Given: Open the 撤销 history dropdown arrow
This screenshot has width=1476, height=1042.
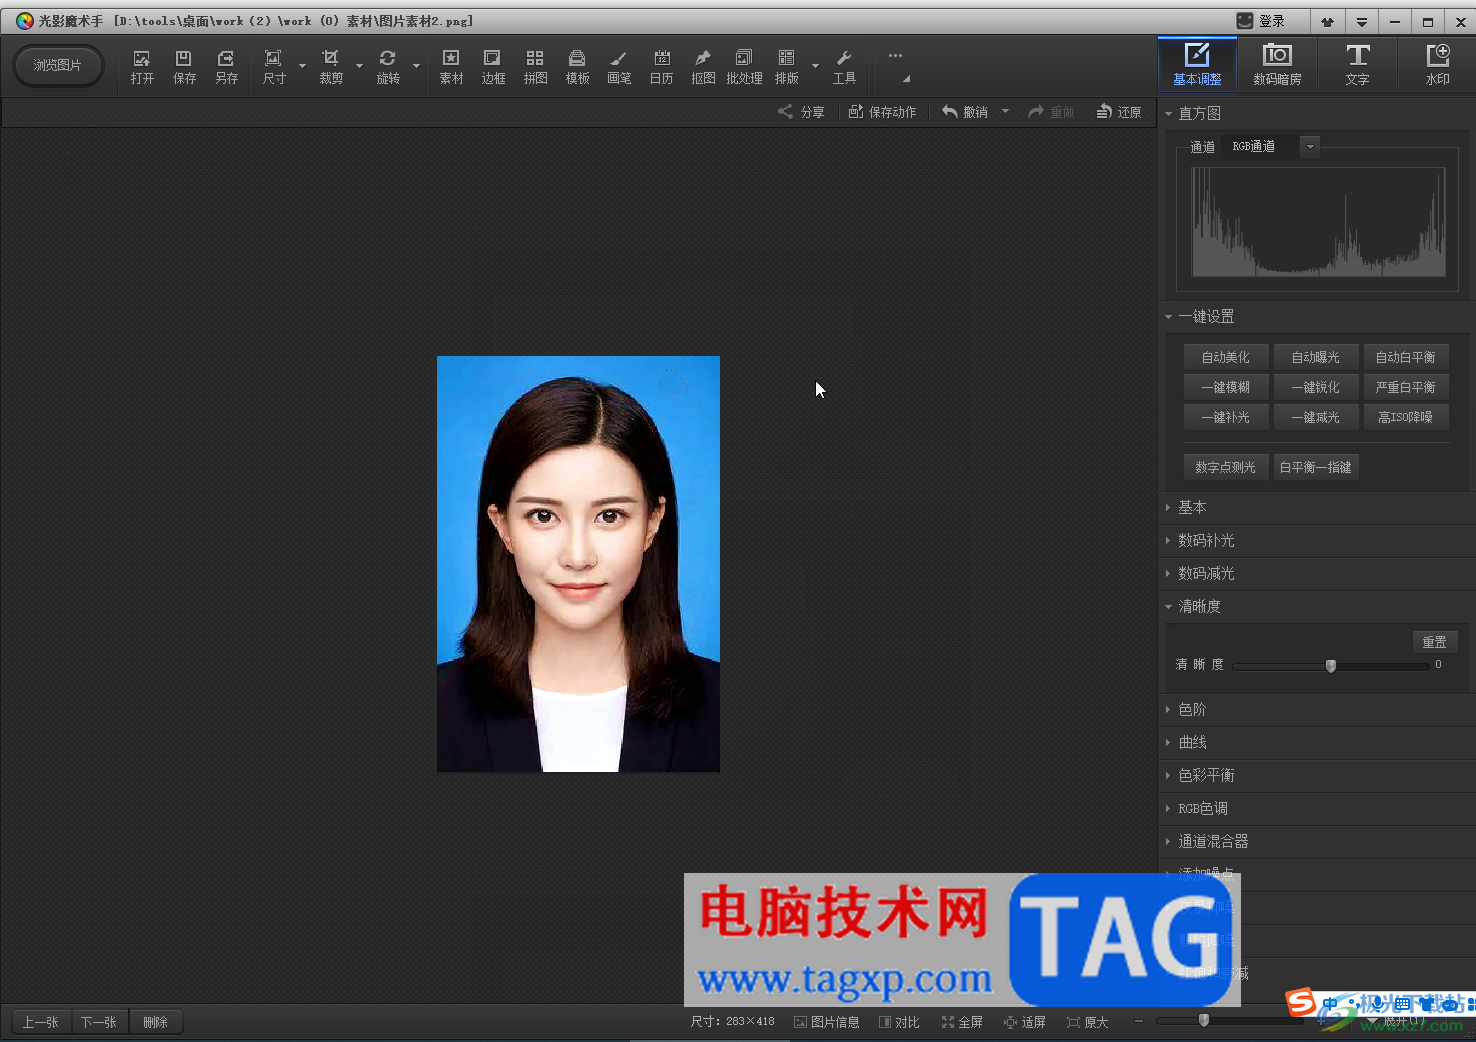Looking at the screenshot, I should (1005, 112).
